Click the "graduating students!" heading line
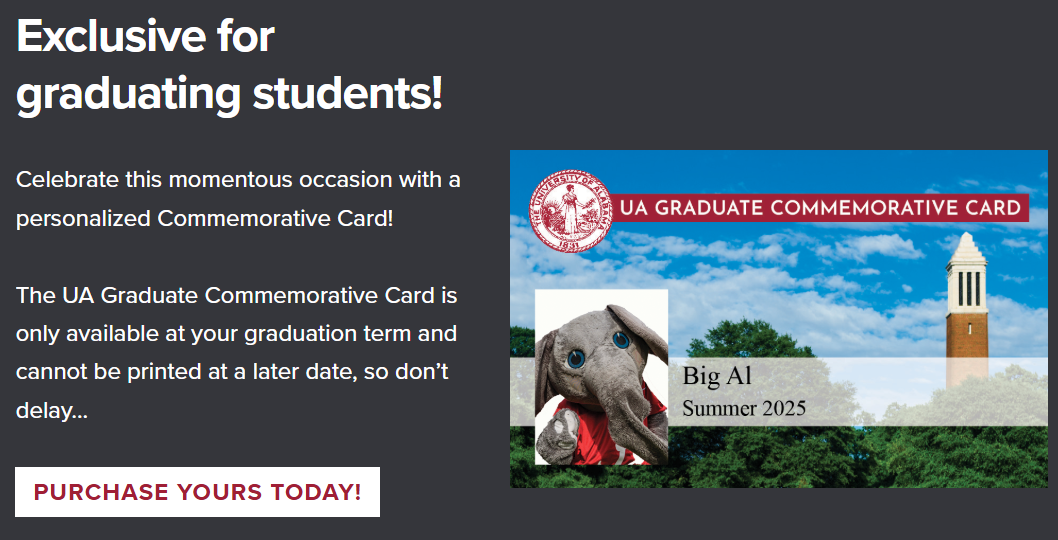The height and width of the screenshot is (540, 1058). pyautogui.click(x=229, y=94)
